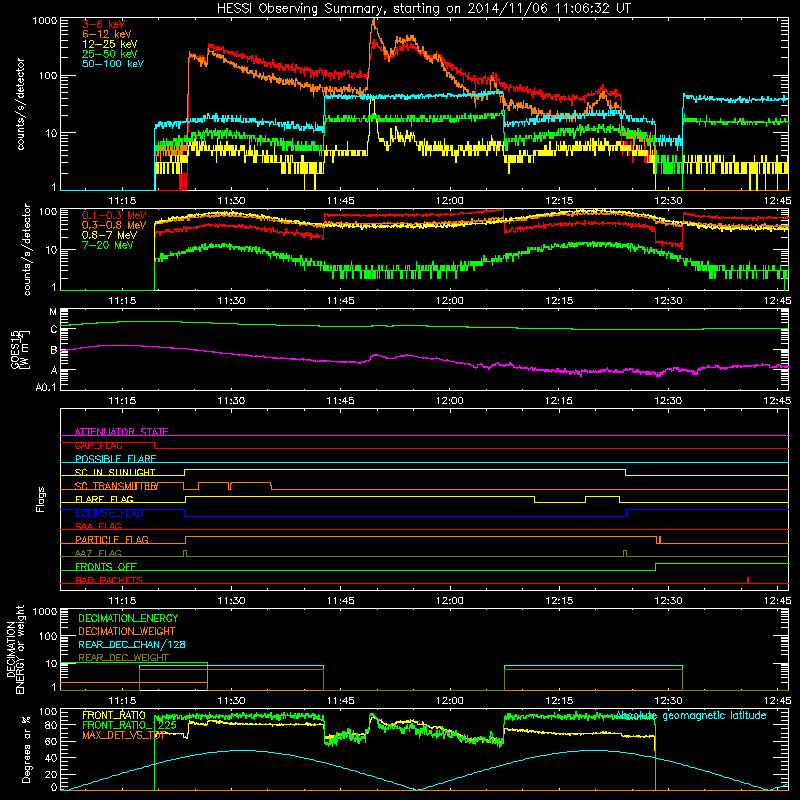Click the BAD_PACKETS red spike near 12:40
This screenshot has height=800, width=800.
(x=748, y=580)
